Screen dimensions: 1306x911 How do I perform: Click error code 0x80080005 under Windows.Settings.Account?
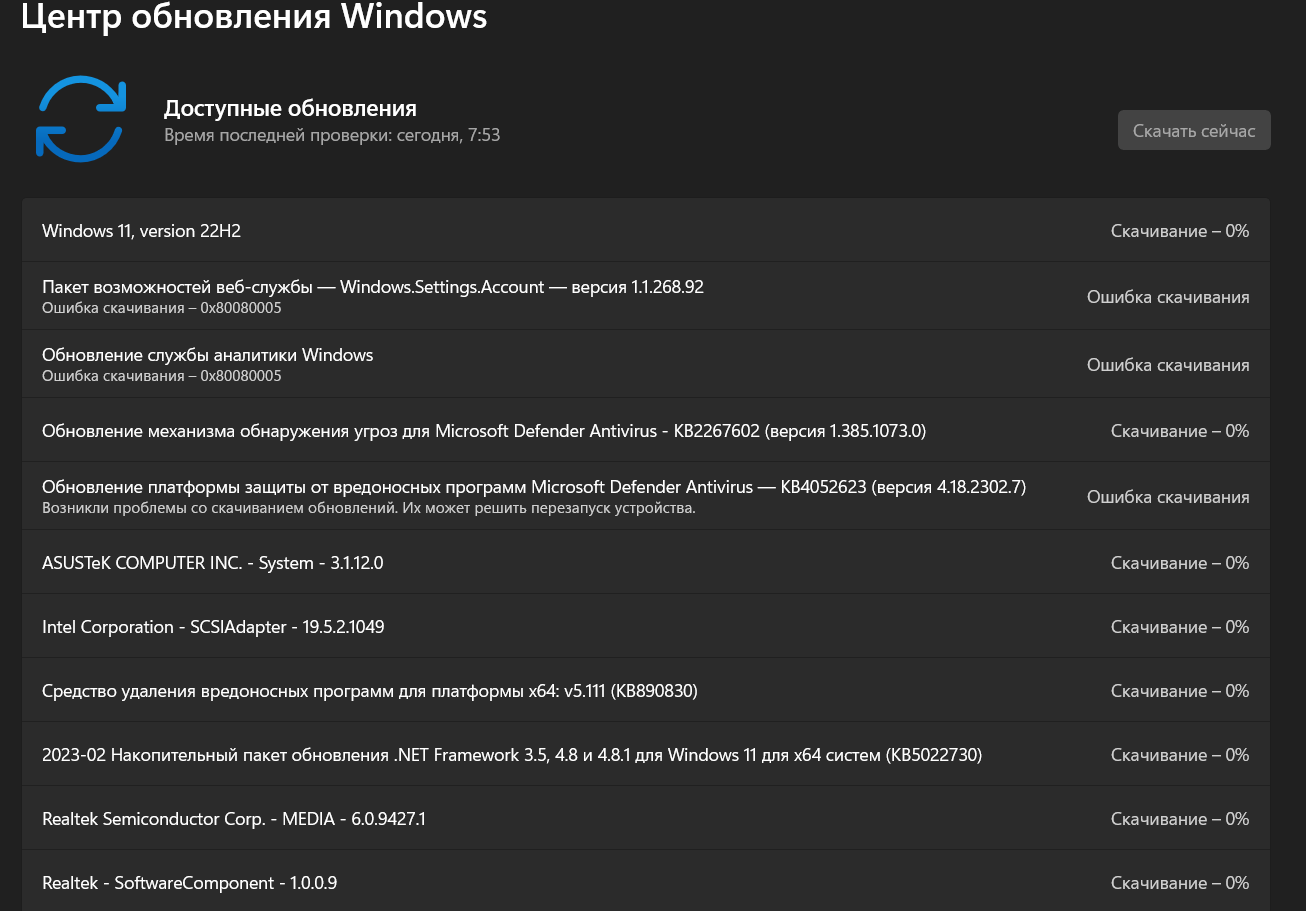[x=241, y=308]
